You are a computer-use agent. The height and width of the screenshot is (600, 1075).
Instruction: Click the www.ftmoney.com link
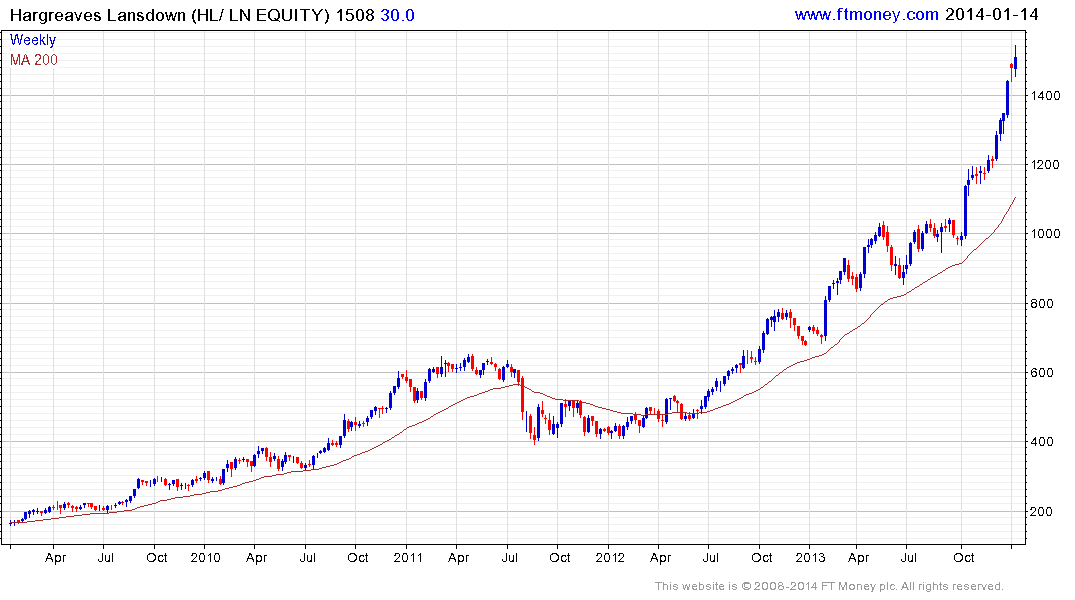pos(867,14)
